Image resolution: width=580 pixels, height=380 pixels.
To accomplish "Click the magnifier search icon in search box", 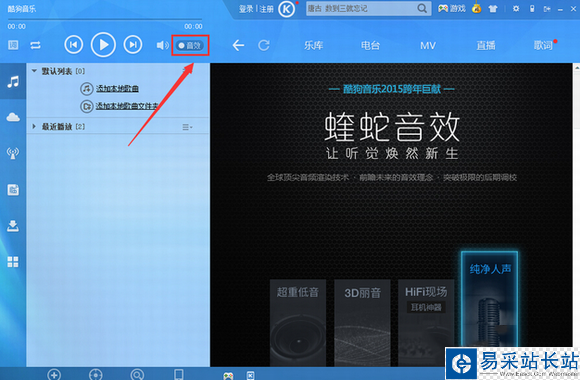I will (x=422, y=8).
